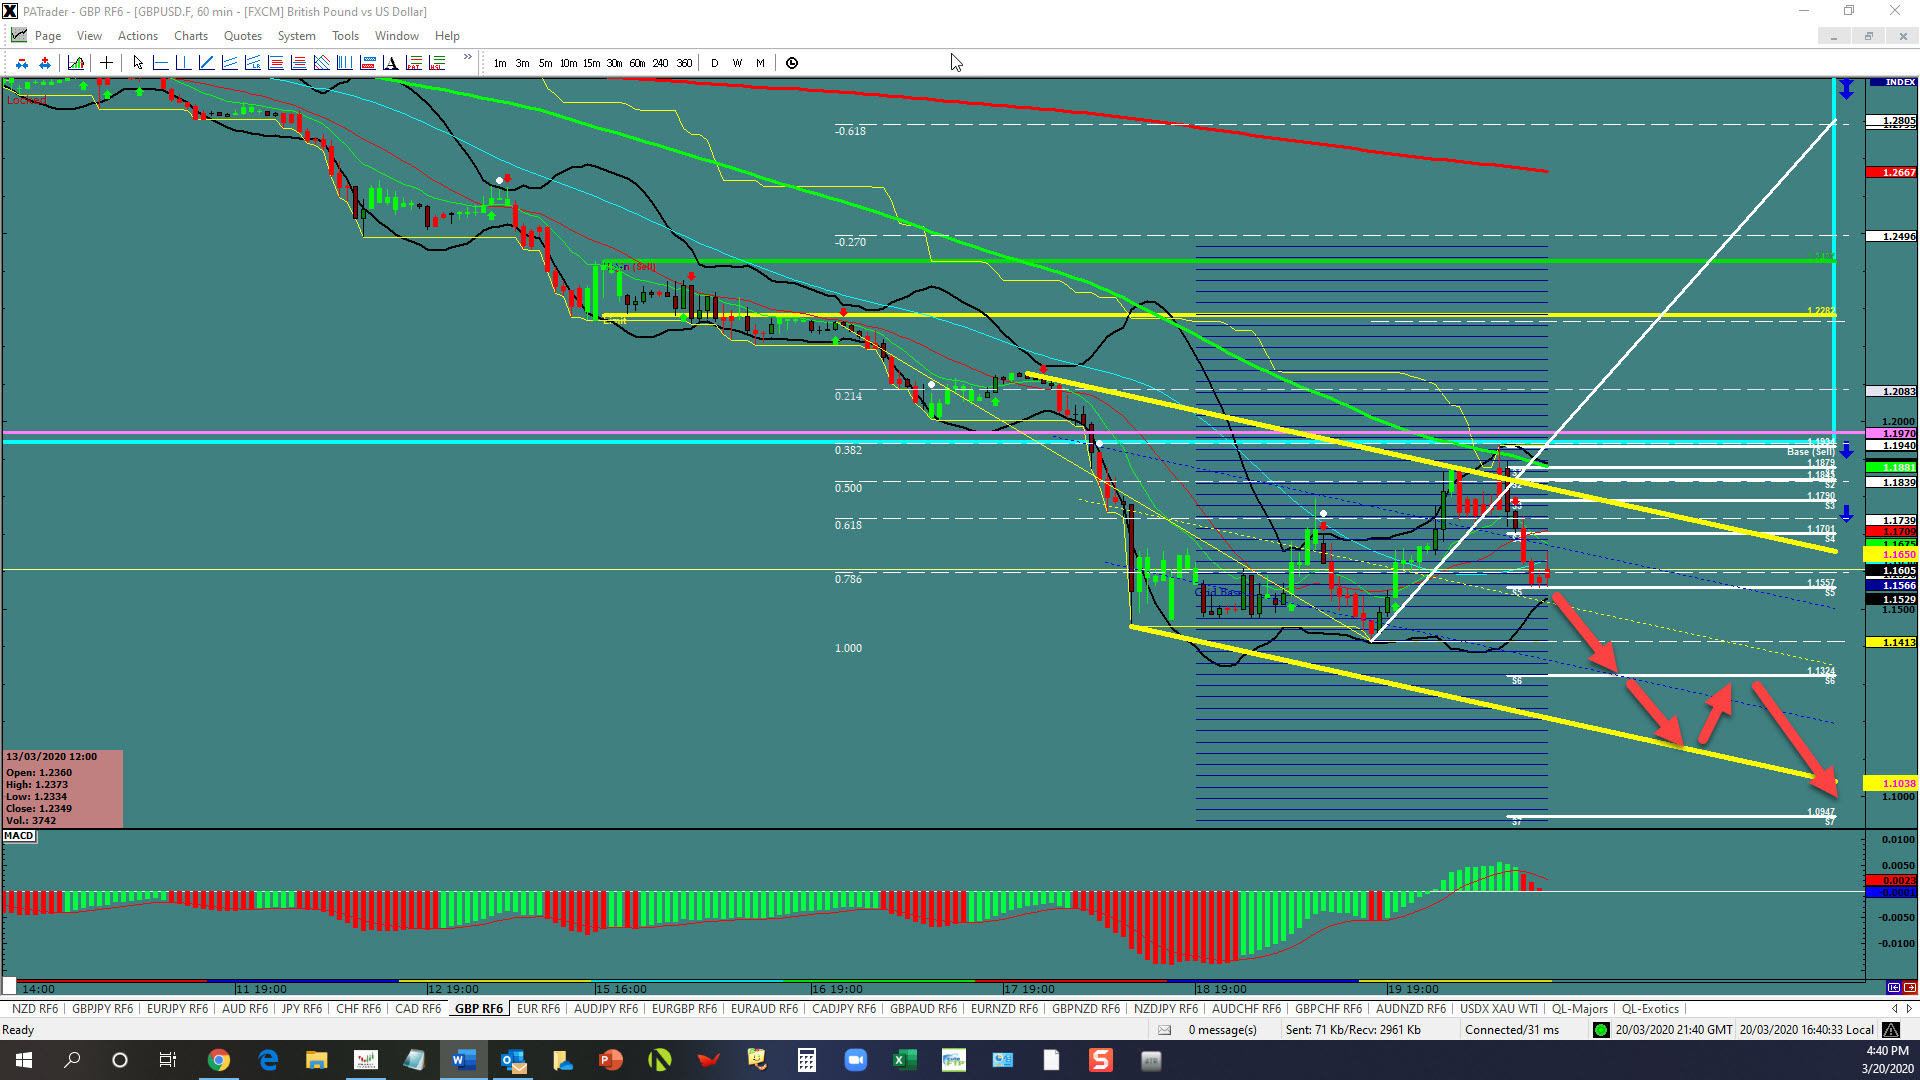Screen dimensions: 1920x1080
Task: Click the clock icon in the toolbar
Action: [x=792, y=63]
